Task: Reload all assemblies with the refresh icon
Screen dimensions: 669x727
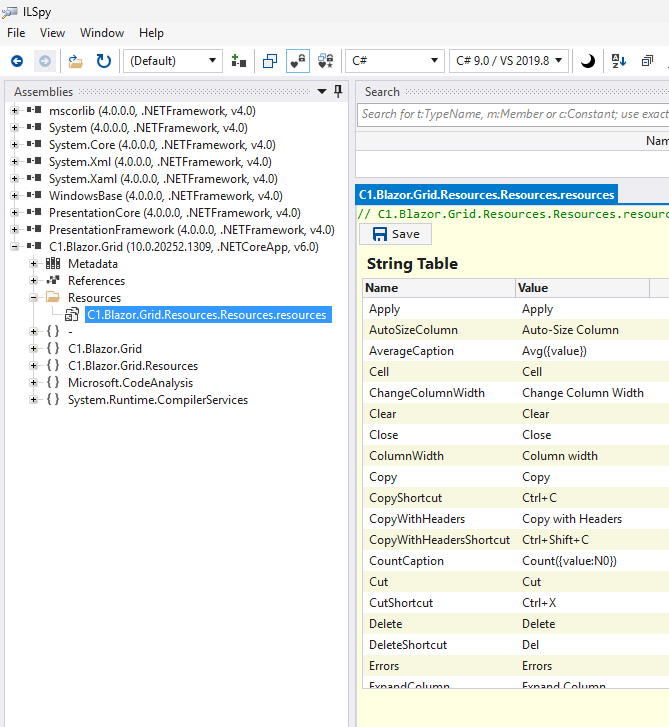Action: tap(103, 61)
